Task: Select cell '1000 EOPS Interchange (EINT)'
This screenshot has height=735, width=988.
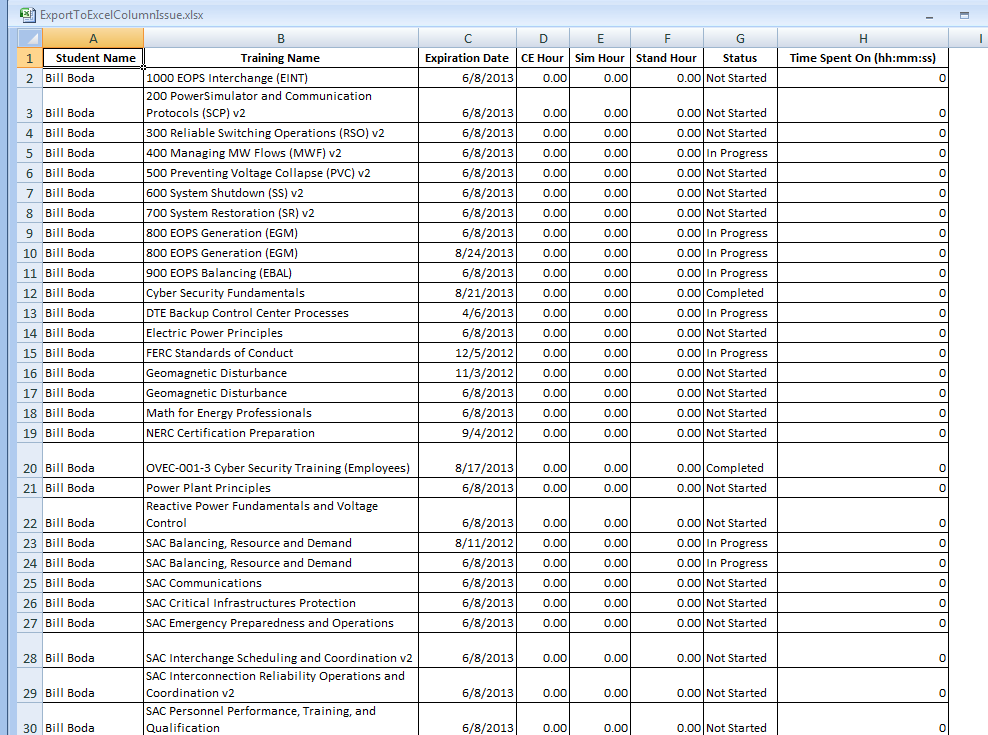Action: [281, 78]
